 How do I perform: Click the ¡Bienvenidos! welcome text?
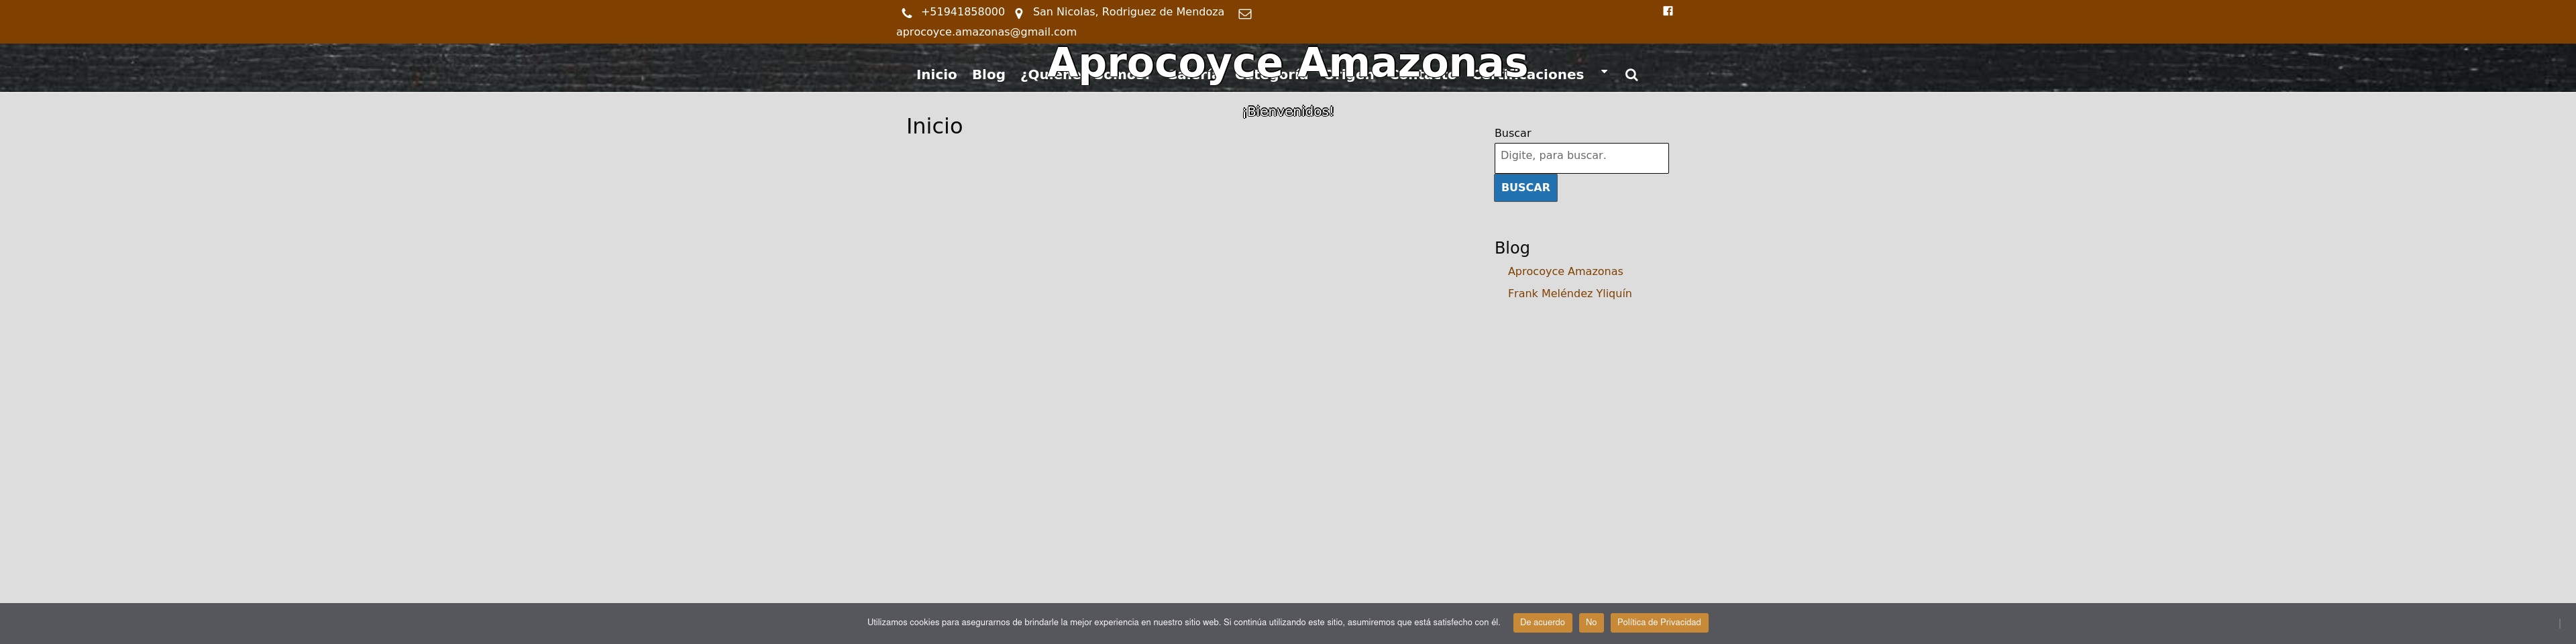click(1288, 111)
